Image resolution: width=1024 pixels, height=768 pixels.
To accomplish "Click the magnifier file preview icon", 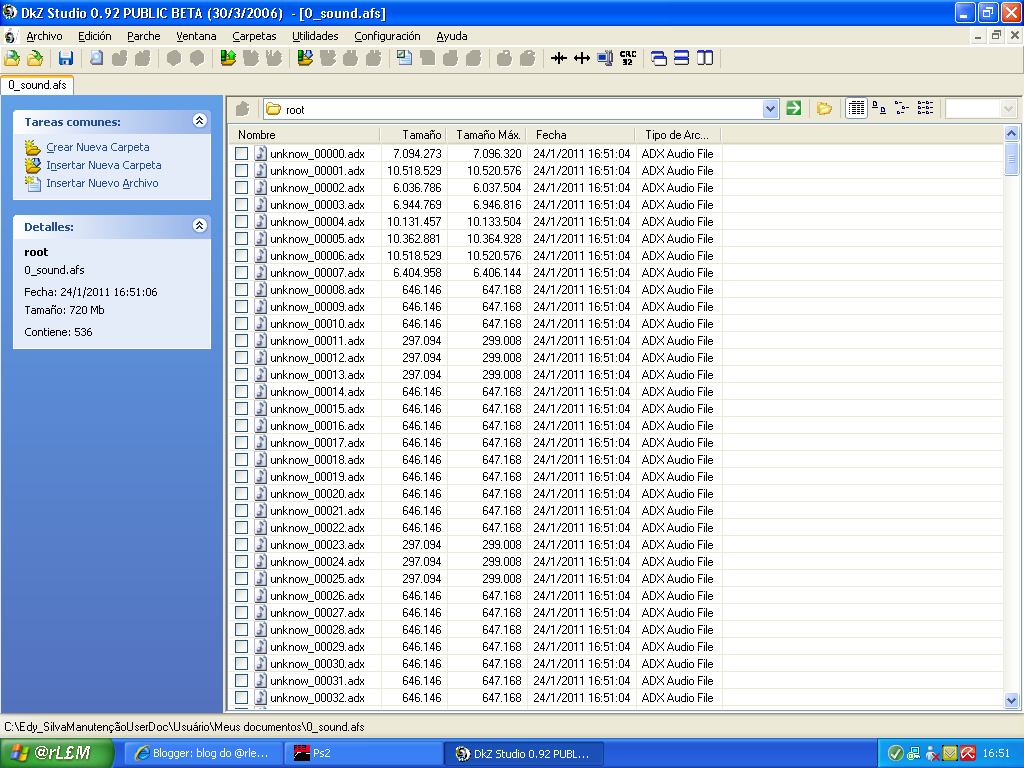I will 96,58.
